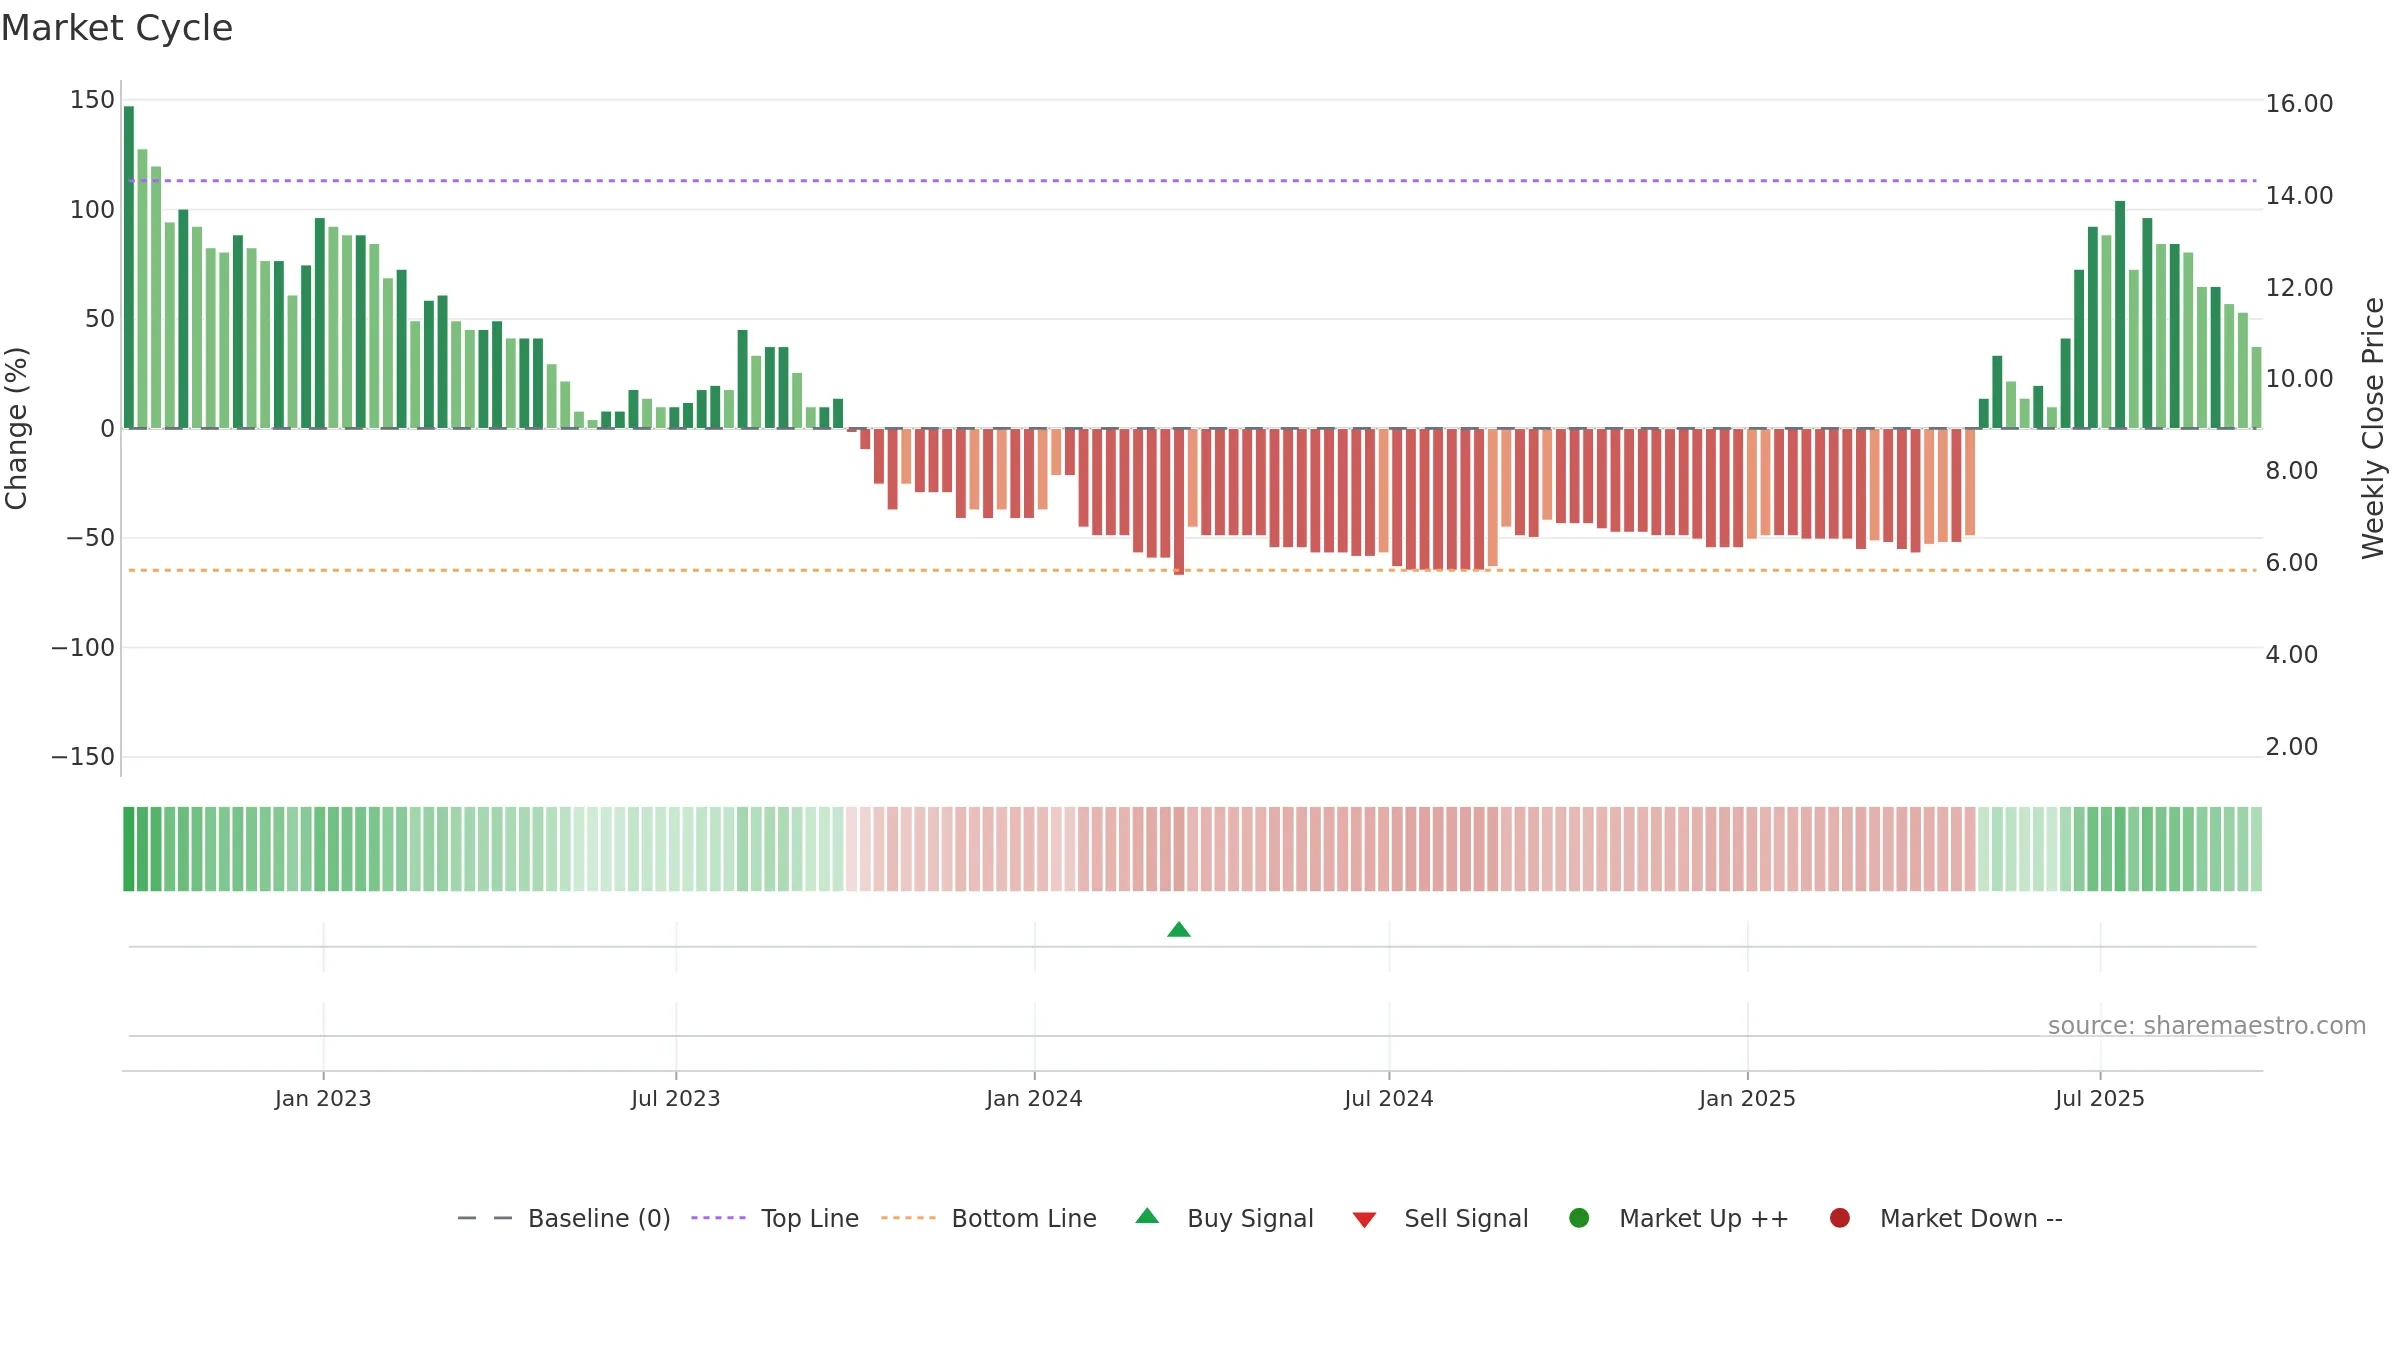
Task: Toggle the Top Line legend entry
Action: tap(775, 1218)
